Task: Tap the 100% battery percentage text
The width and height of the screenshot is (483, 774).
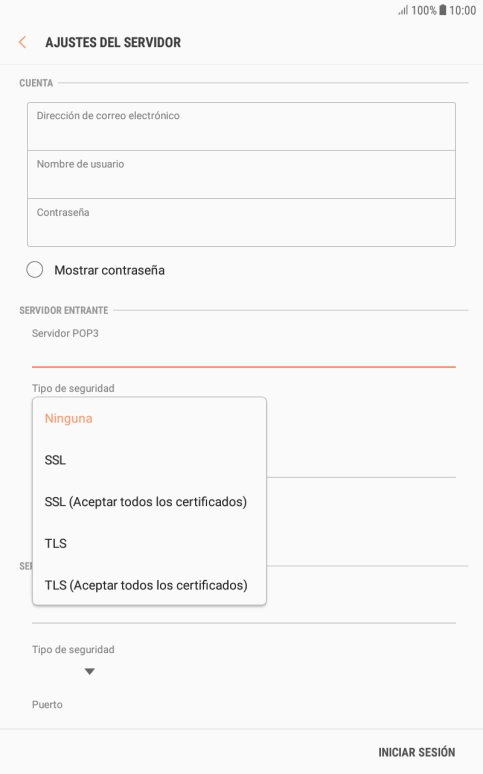Action: 424,10
